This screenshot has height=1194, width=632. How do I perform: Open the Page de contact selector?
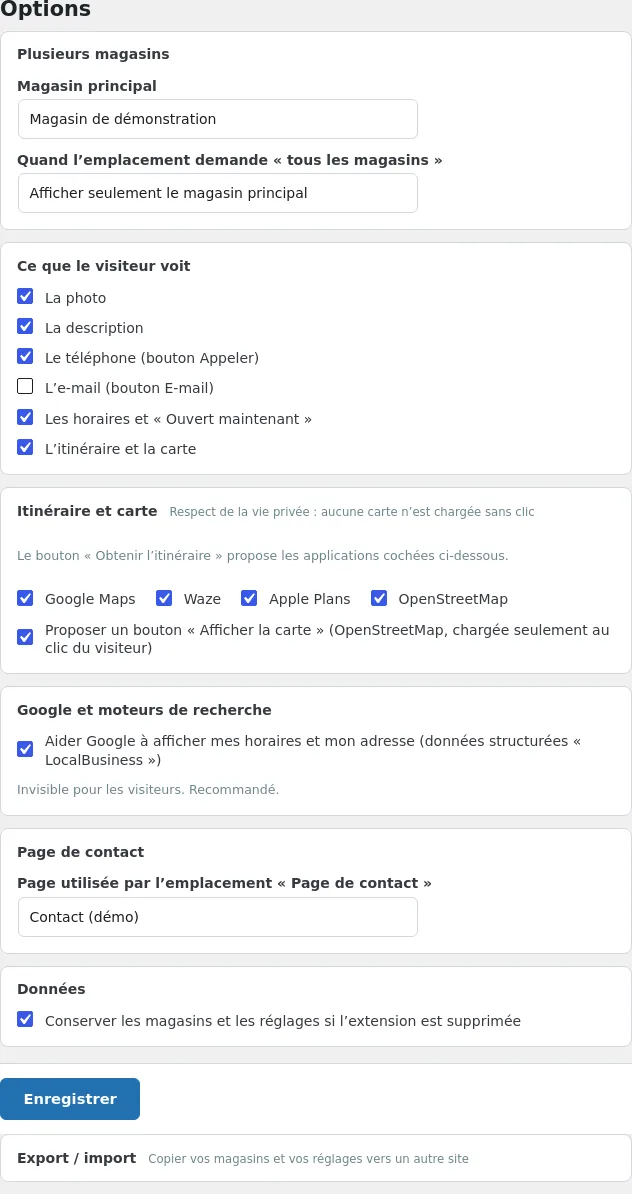pyautogui.click(x=218, y=917)
